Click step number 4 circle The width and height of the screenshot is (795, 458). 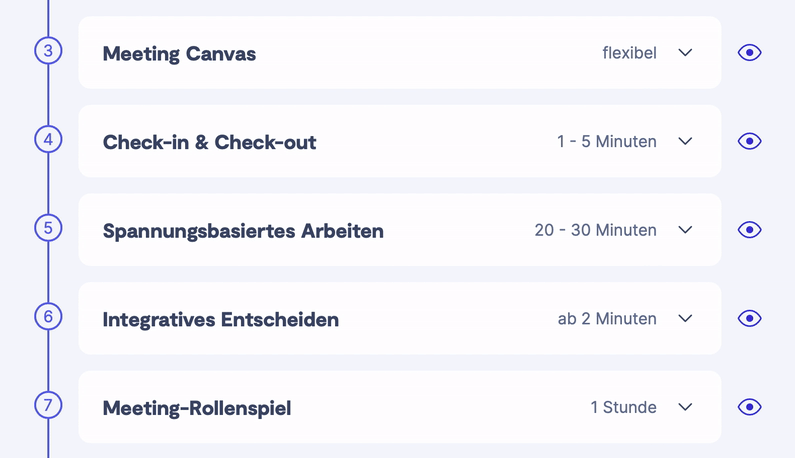(48, 139)
